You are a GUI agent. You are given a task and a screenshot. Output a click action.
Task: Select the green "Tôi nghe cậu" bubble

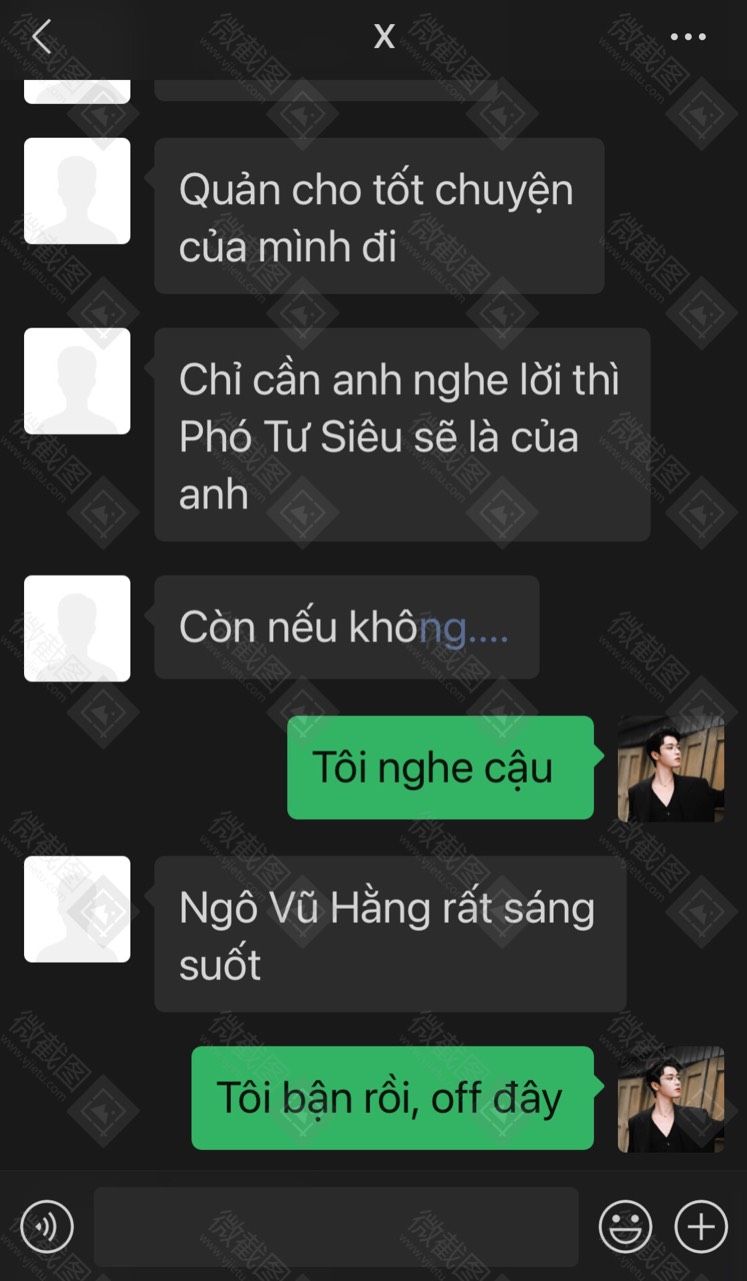(440, 768)
